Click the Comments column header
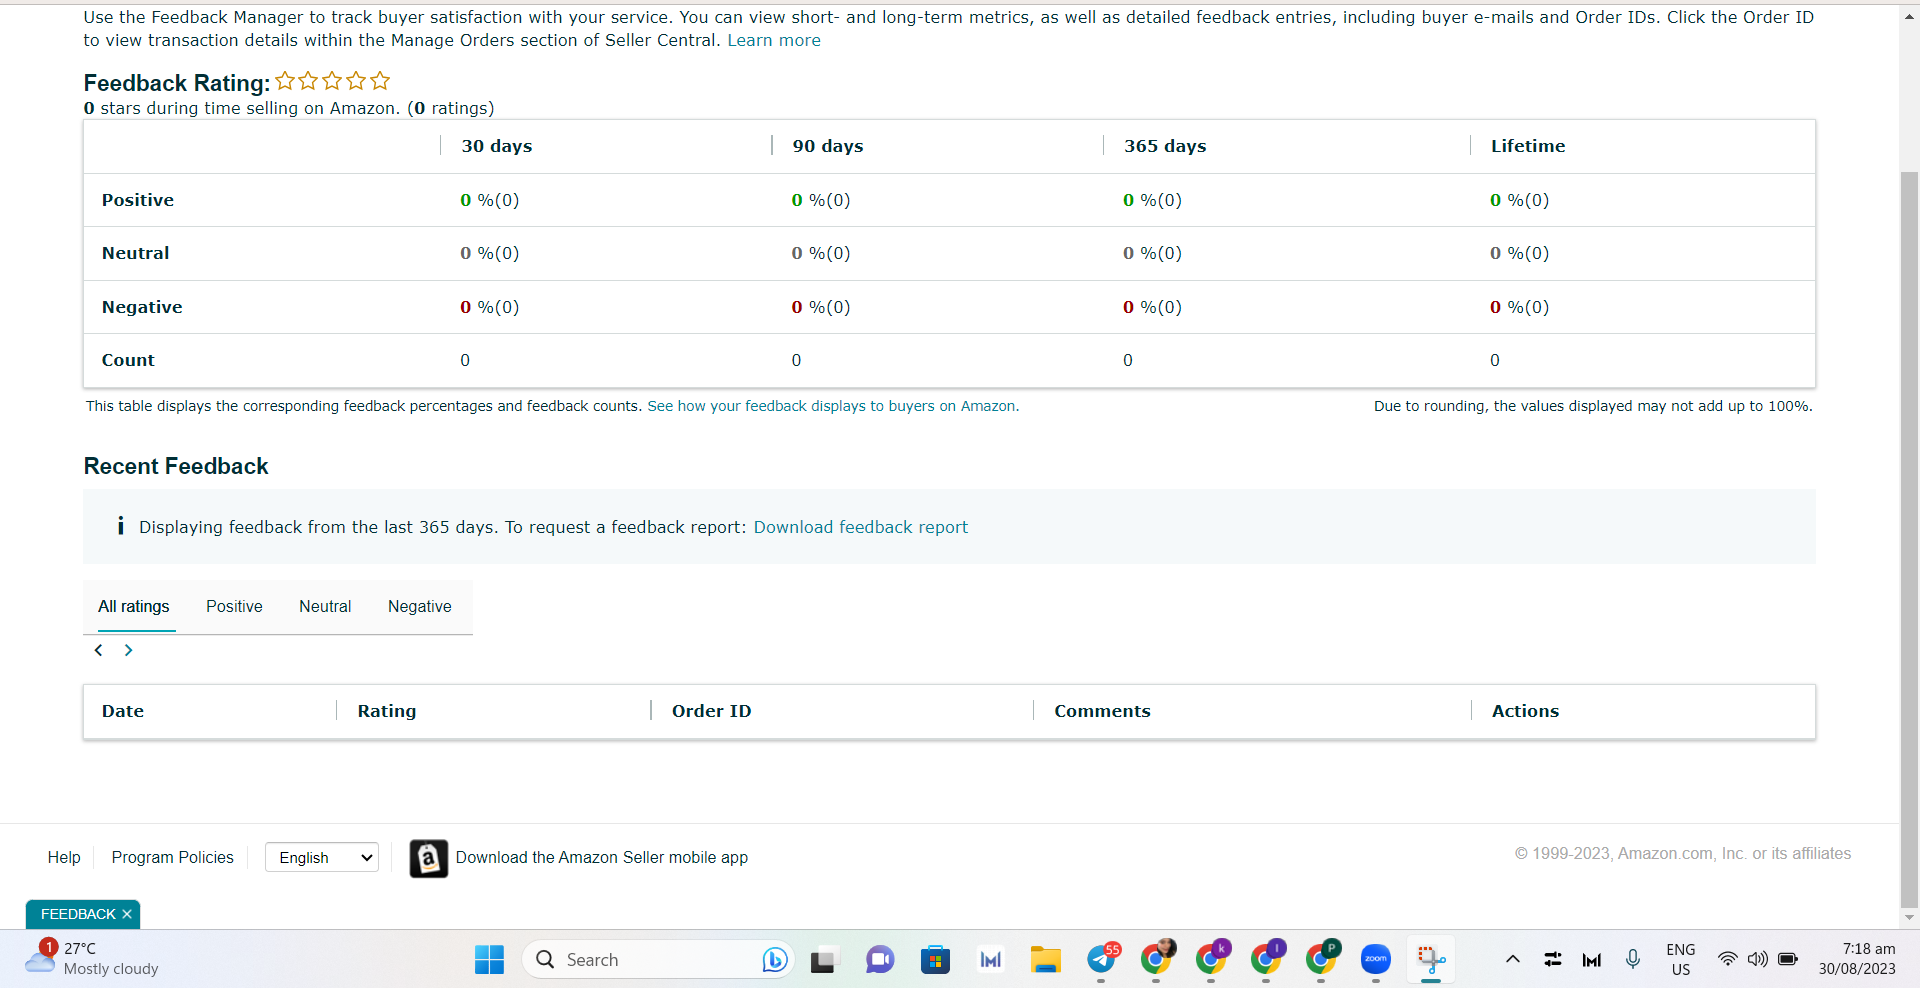Image resolution: width=1920 pixels, height=988 pixels. 1102,711
